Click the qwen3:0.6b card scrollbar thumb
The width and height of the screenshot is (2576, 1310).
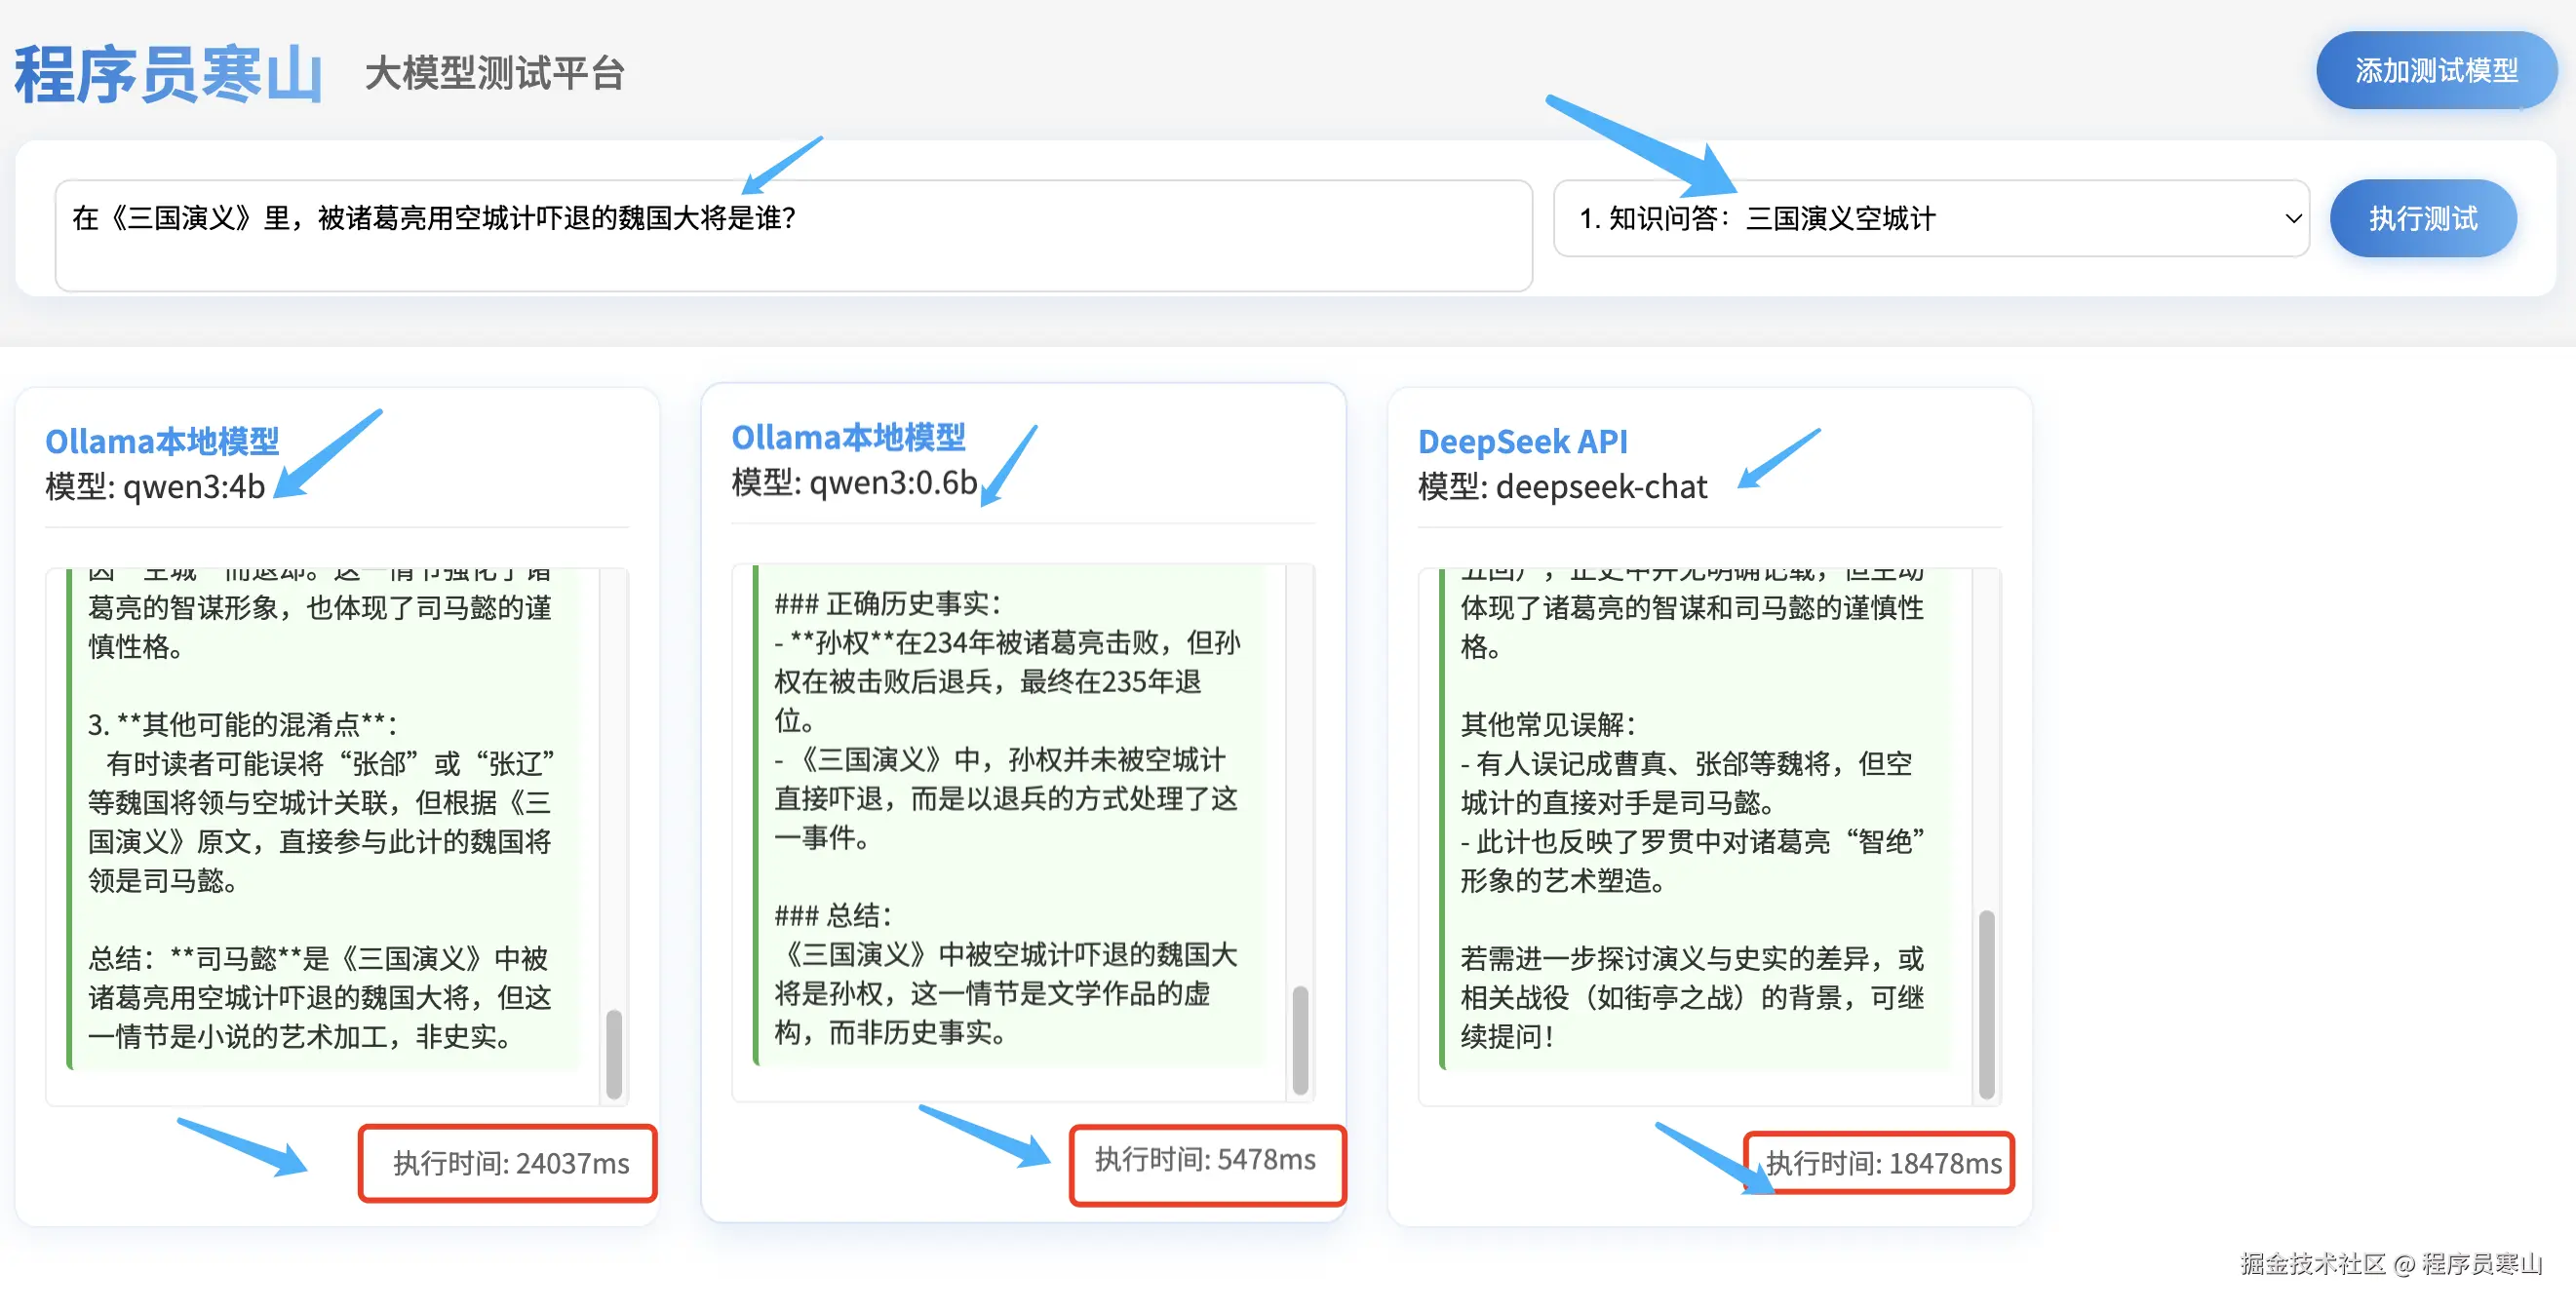pos(1300,1040)
